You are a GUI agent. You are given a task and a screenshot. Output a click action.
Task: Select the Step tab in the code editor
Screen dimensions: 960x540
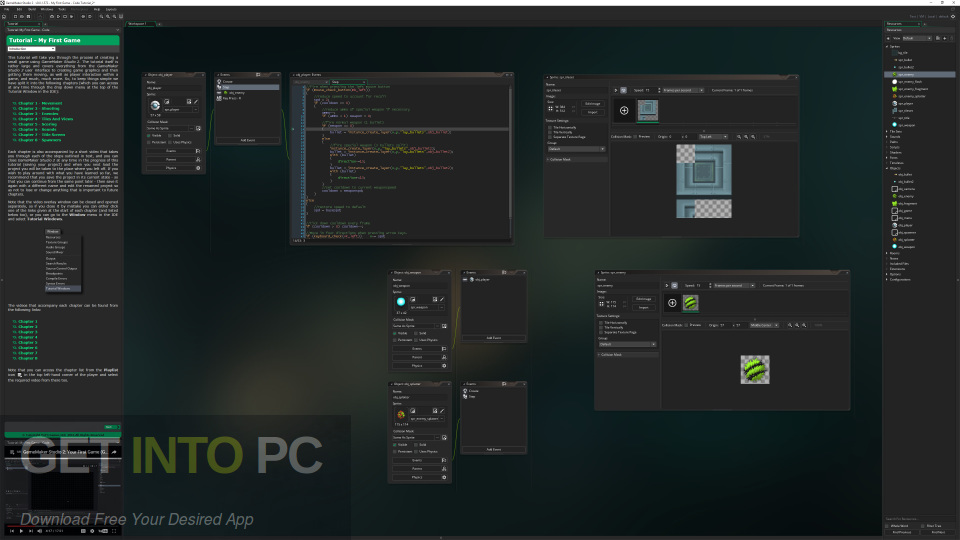pos(348,81)
